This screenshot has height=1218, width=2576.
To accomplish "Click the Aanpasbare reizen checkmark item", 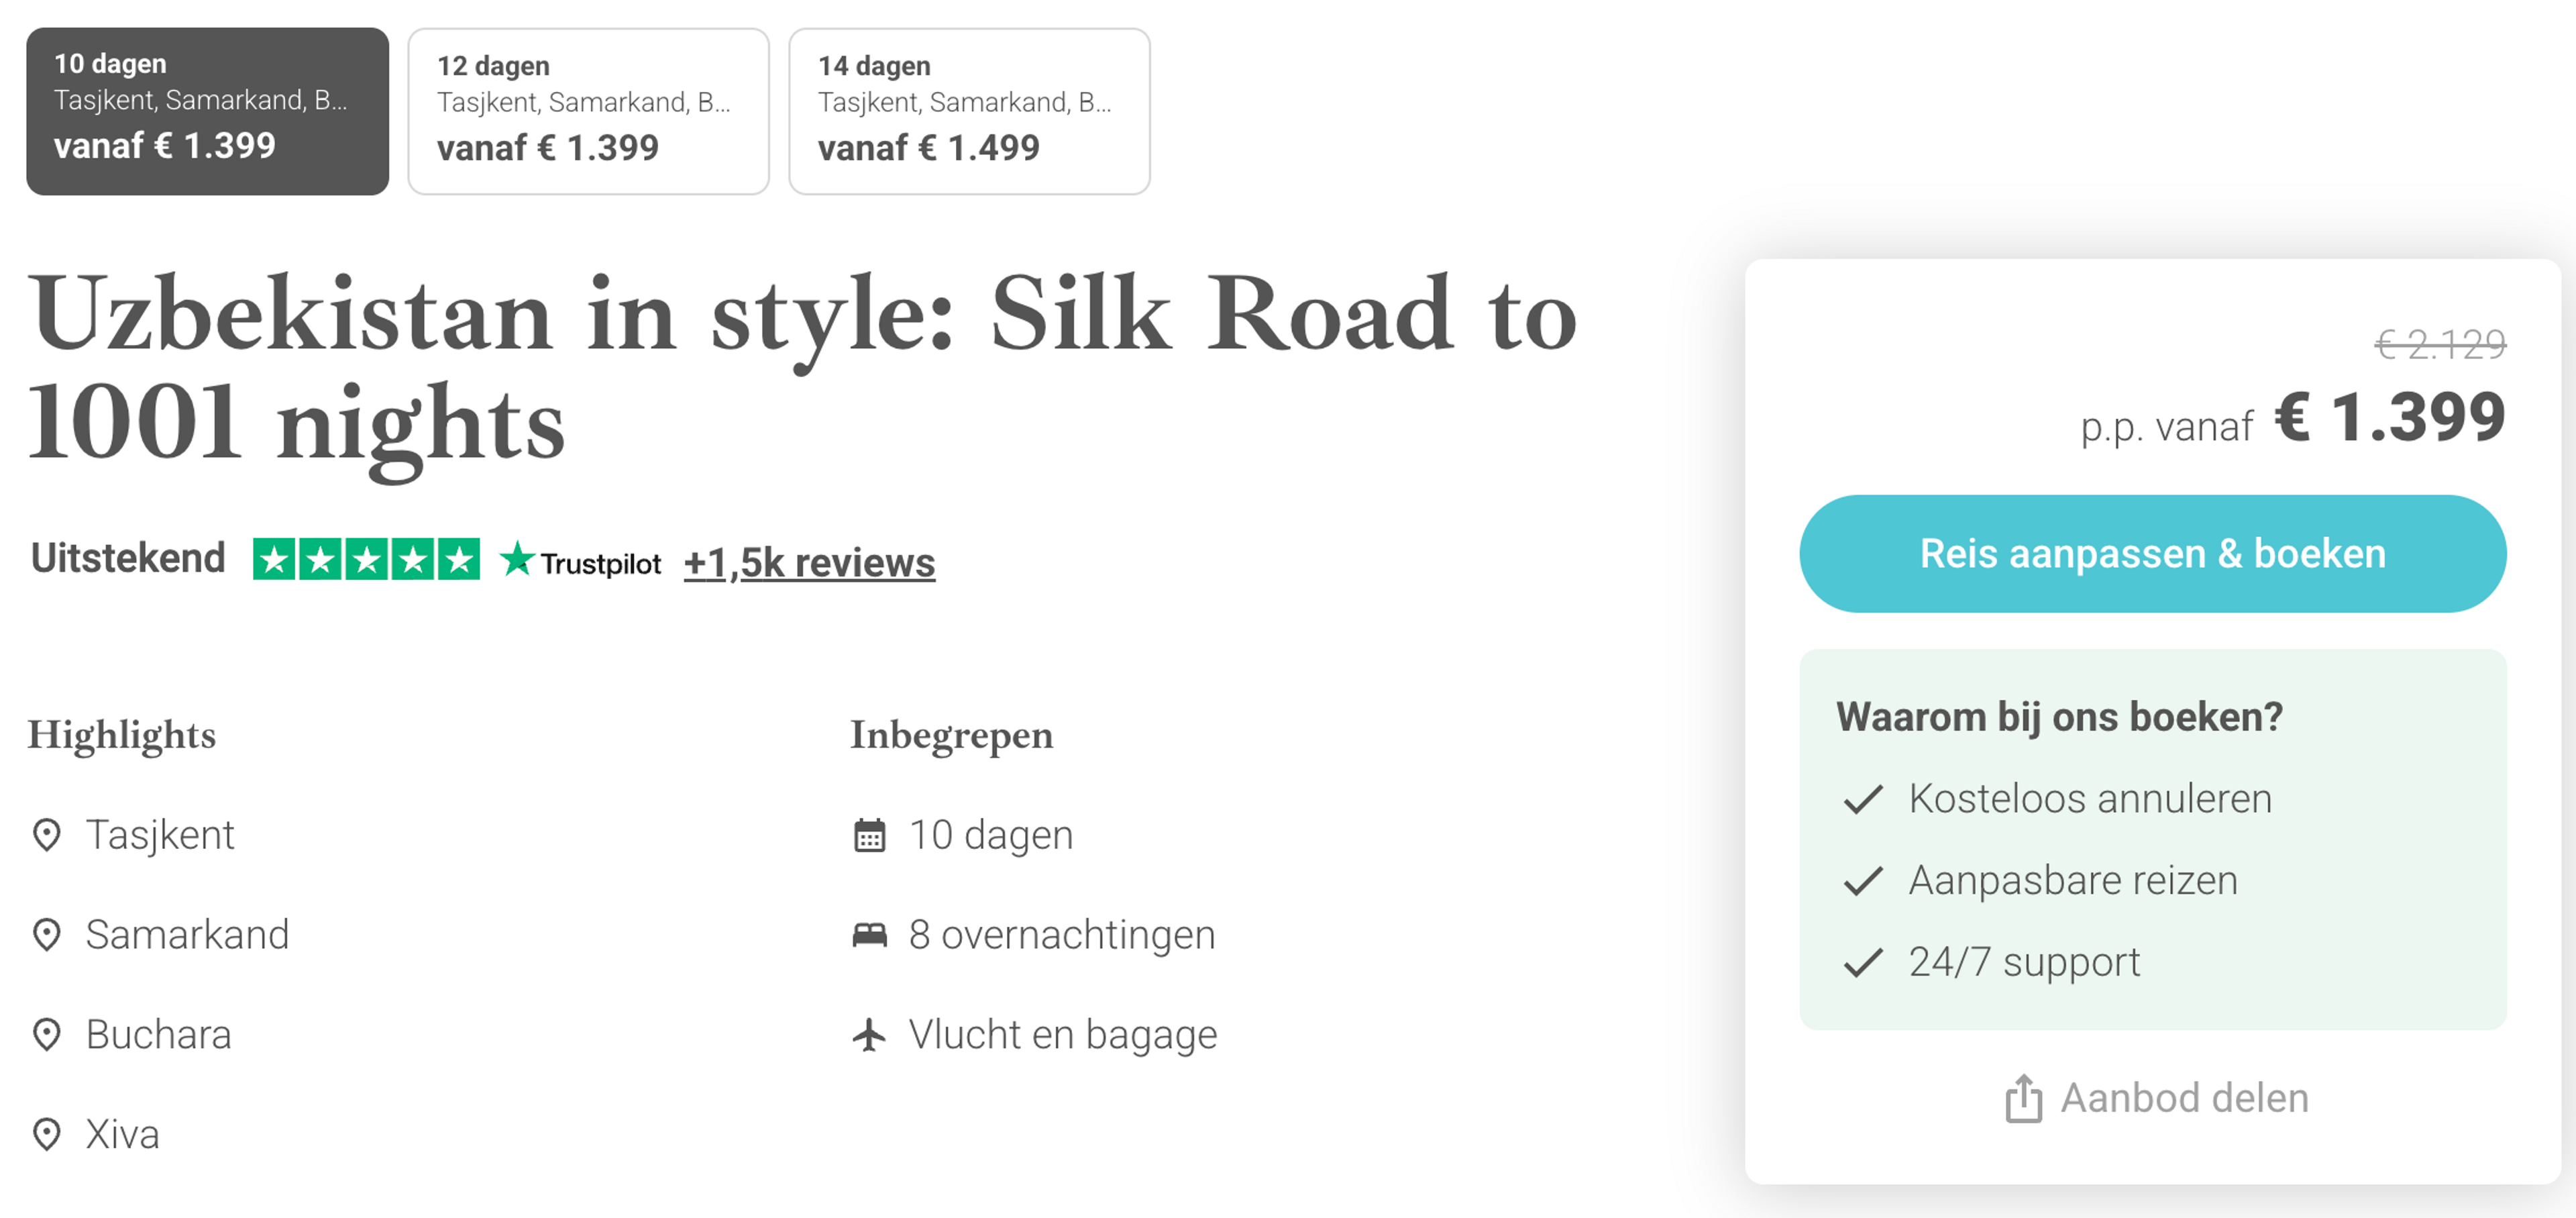I will (2040, 881).
